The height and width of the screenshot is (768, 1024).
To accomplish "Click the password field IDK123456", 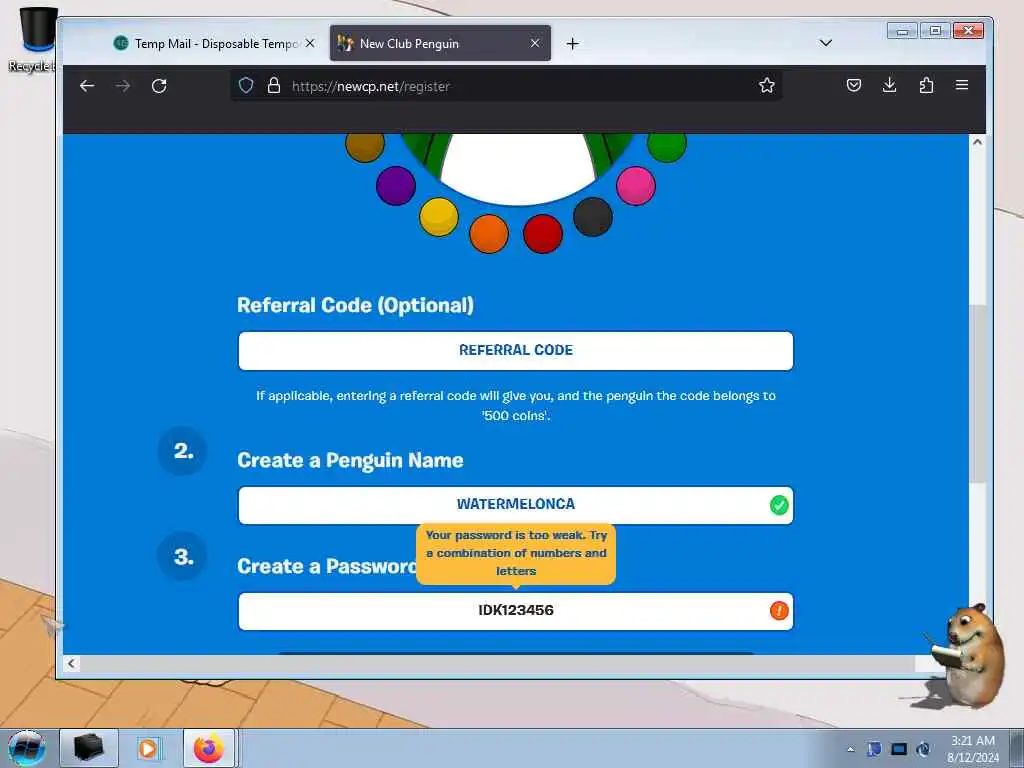I will pyautogui.click(x=516, y=611).
